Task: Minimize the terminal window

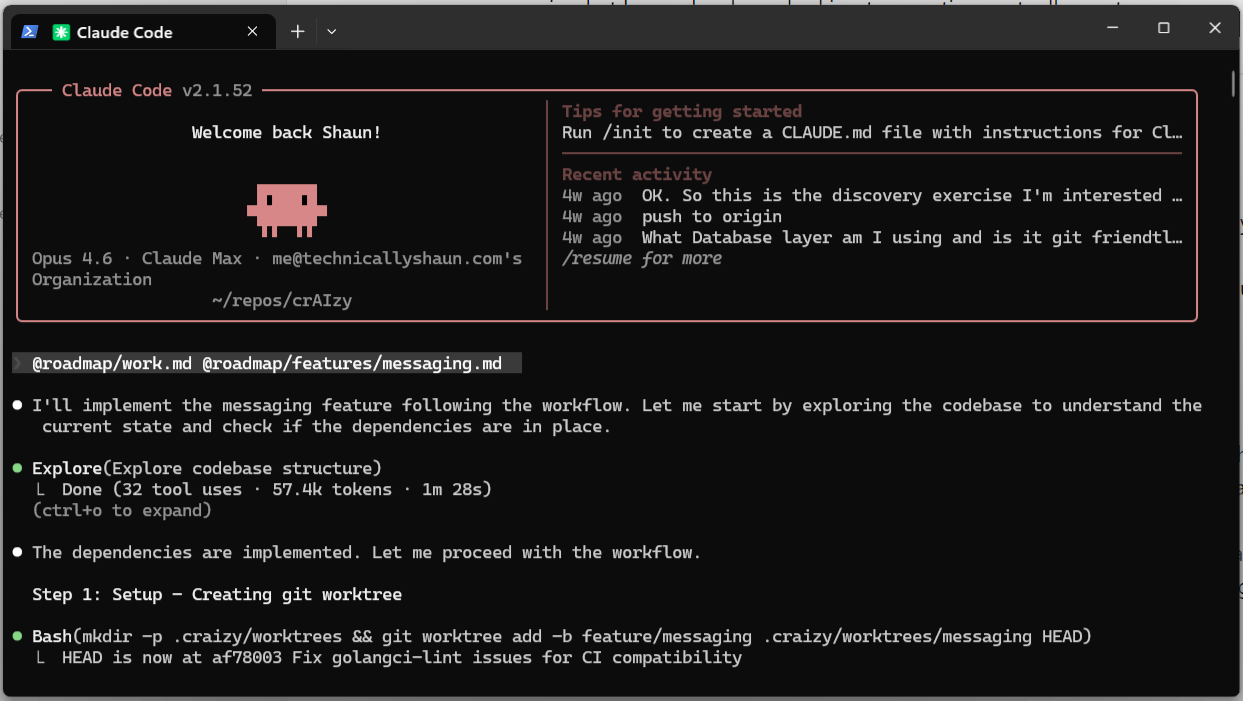Action: 1112,28
